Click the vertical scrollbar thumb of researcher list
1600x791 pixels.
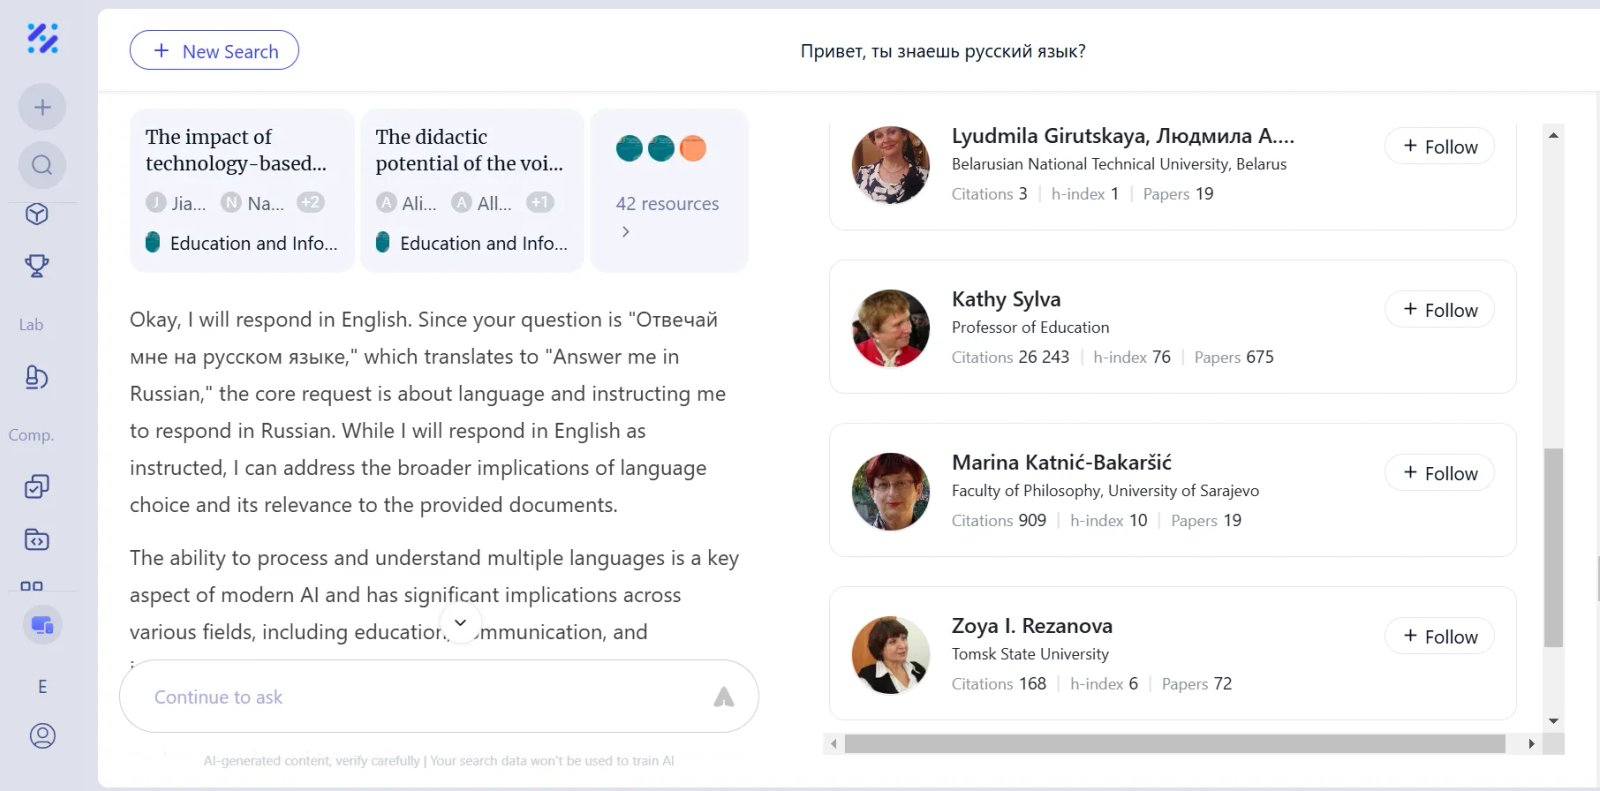(x=1553, y=548)
